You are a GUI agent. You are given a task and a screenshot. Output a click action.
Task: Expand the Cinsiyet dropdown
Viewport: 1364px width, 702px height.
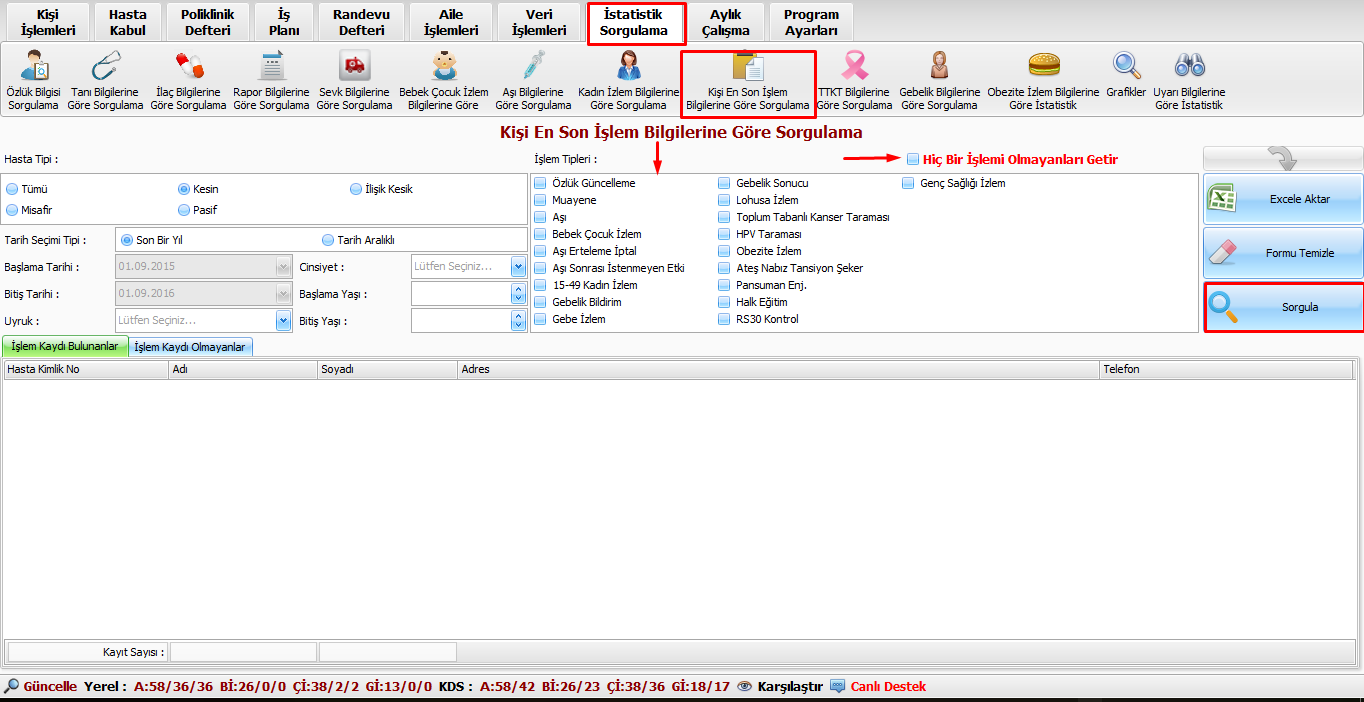518,267
